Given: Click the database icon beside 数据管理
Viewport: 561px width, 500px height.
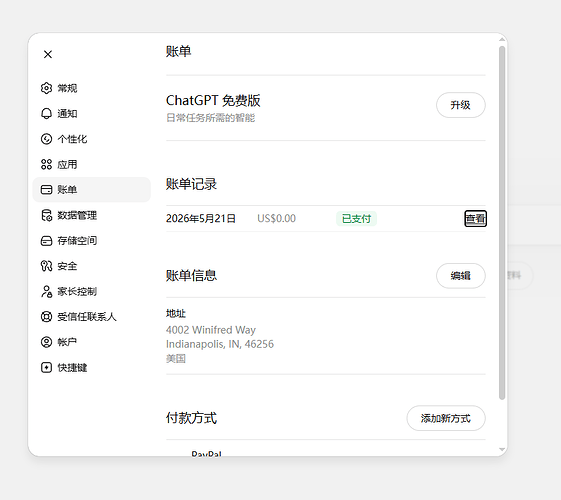Looking at the screenshot, I should tap(46, 215).
